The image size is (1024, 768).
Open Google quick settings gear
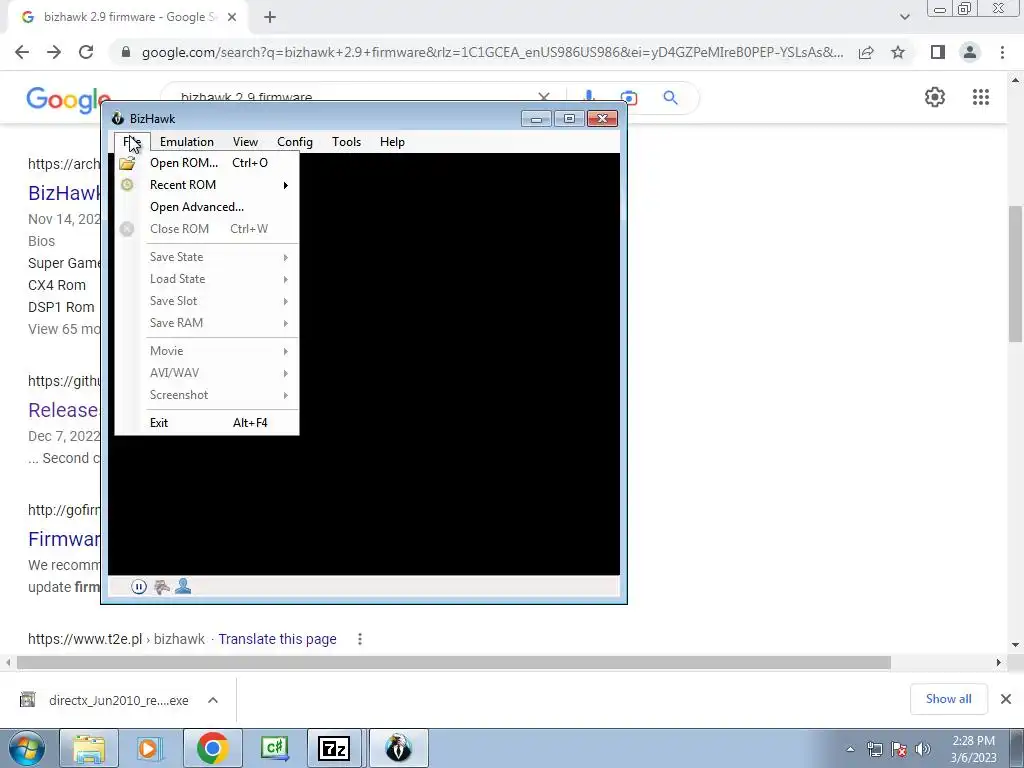[935, 97]
